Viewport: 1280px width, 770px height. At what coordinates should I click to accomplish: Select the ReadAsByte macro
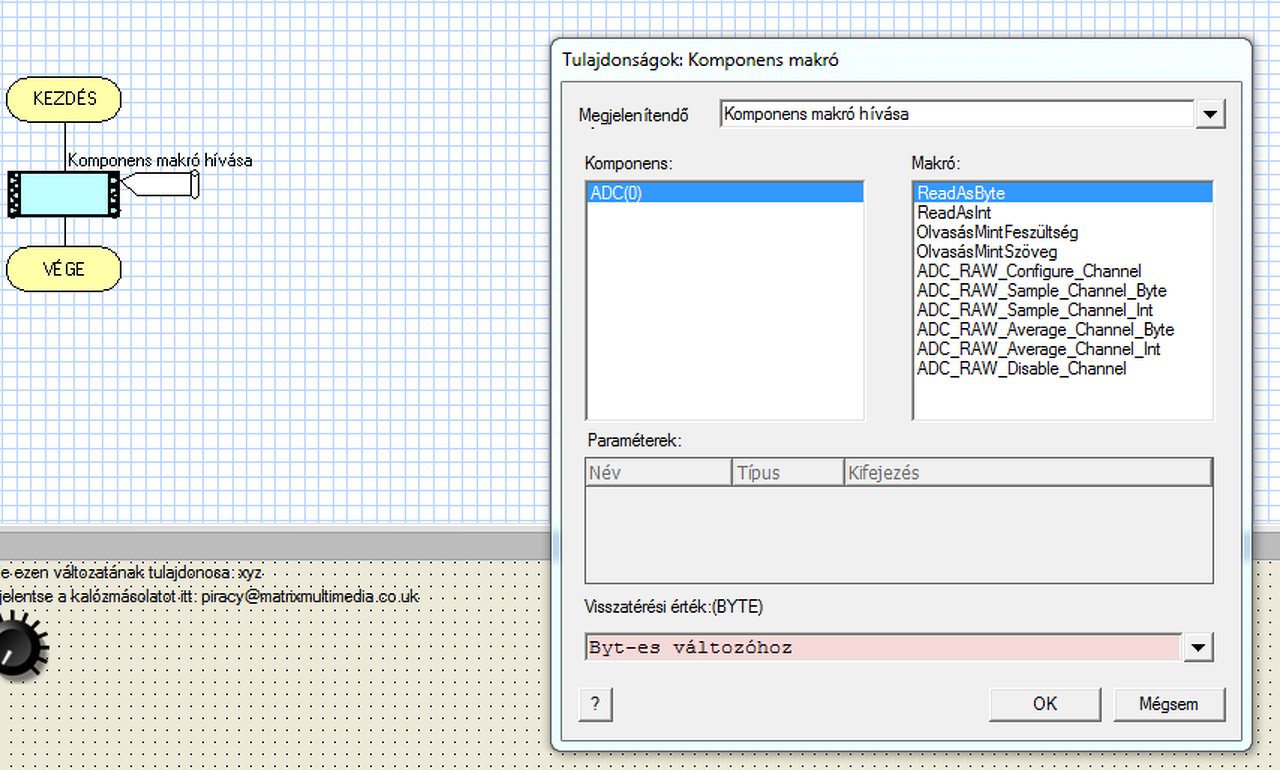point(1062,193)
